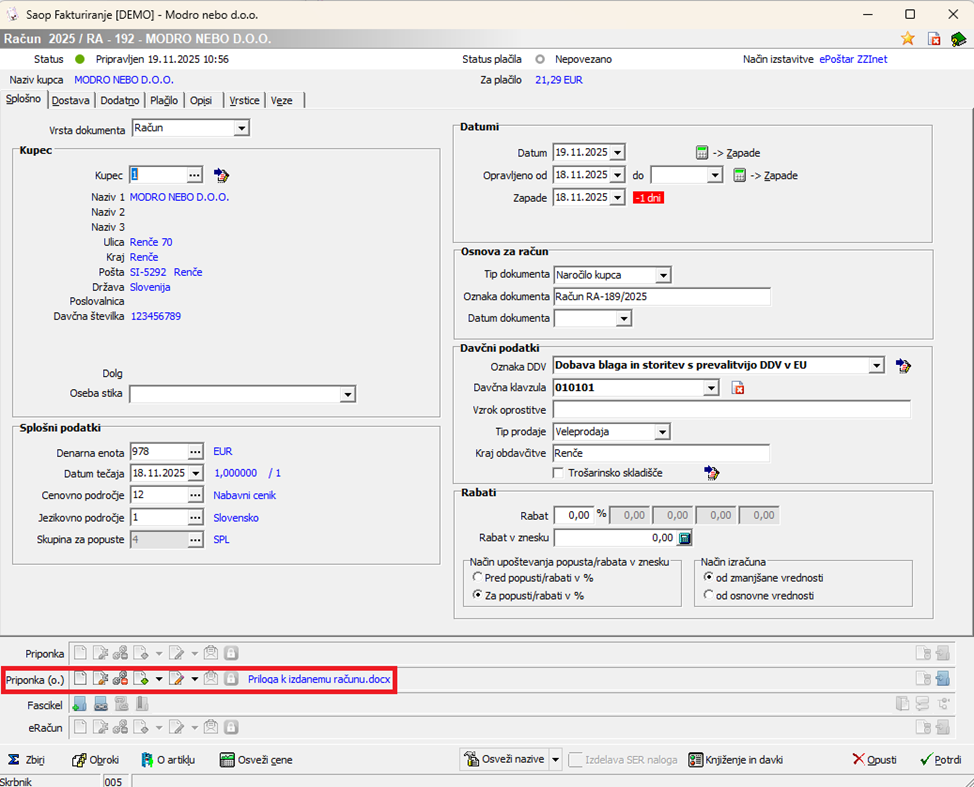The width and height of the screenshot is (974, 787).
Task: Click the Nepovezano payment status indicator
Action: (540, 60)
